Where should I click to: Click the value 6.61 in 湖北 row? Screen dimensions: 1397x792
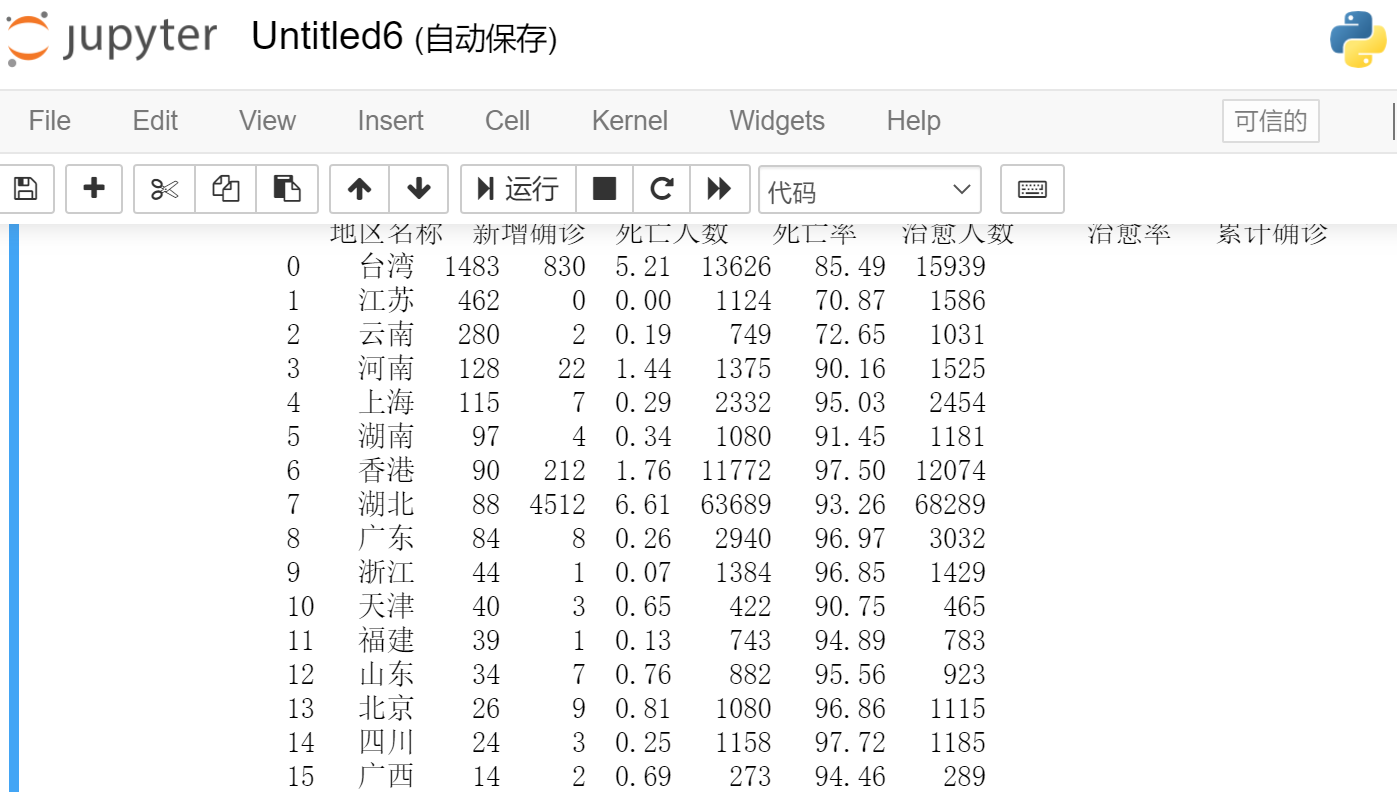[643, 504]
